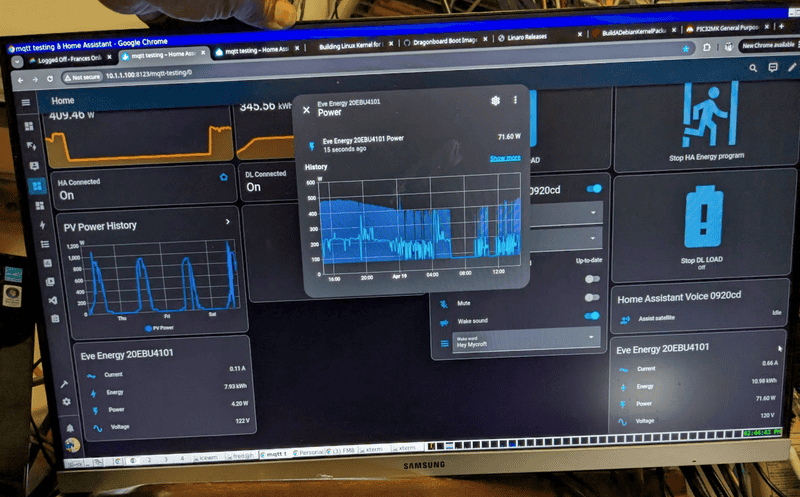
Task: Open the Logbook list icon in sidebar
Action: [x=45, y=244]
